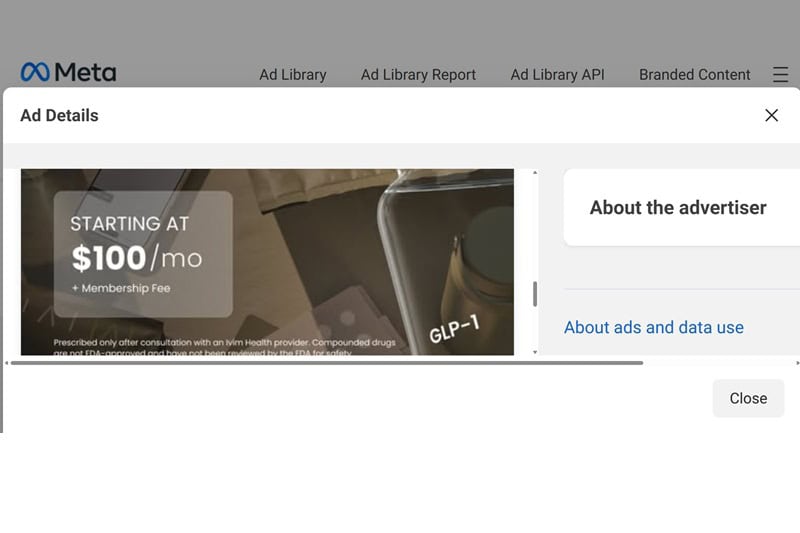The image size is (800, 533).
Task: Click the Ad Details heading text
Action: [59, 116]
